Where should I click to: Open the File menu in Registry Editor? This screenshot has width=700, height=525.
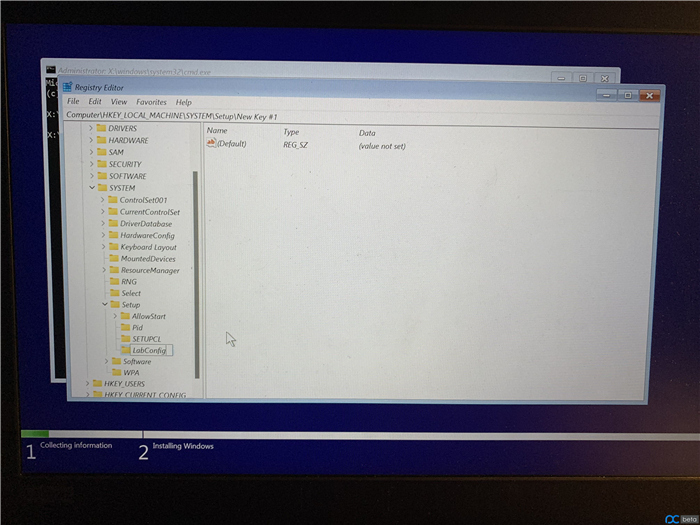point(73,101)
